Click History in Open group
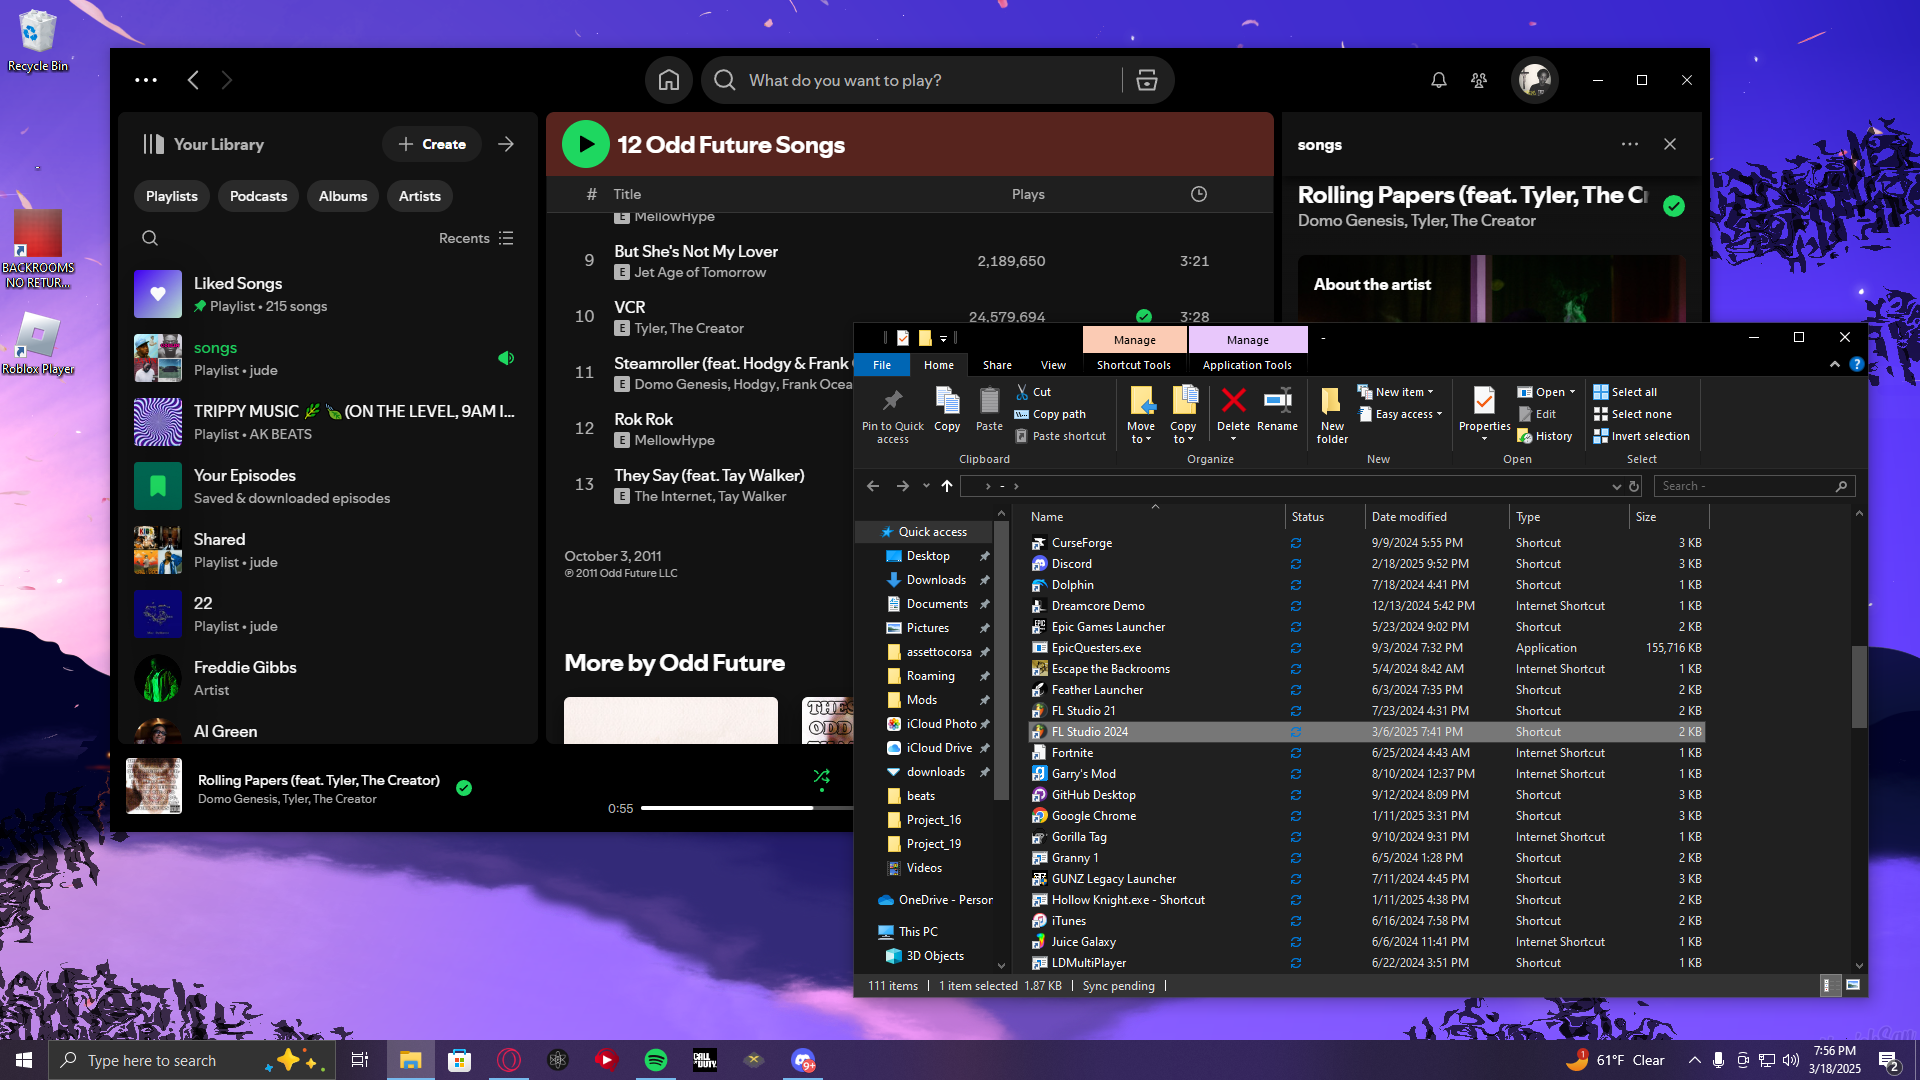This screenshot has width=1920, height=1080. (1545, 436)
